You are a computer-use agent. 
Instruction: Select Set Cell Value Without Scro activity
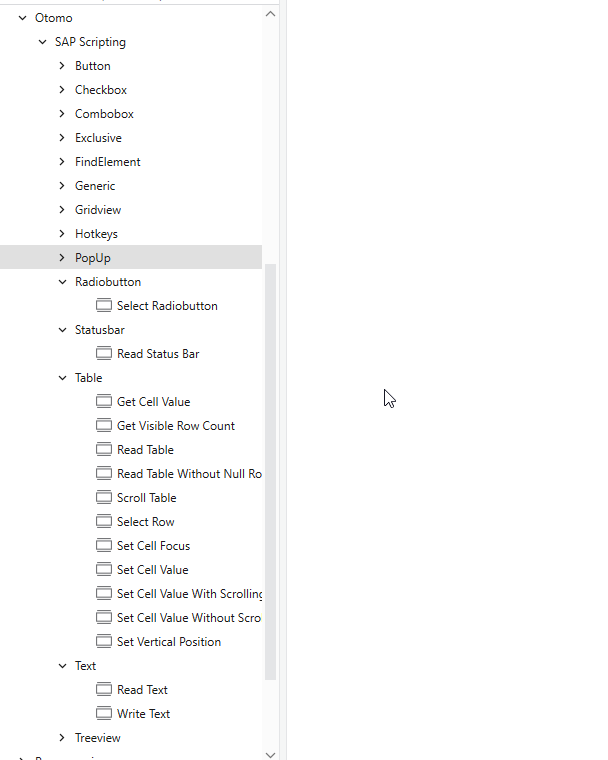pyautogui.click(x=189, y=618)
